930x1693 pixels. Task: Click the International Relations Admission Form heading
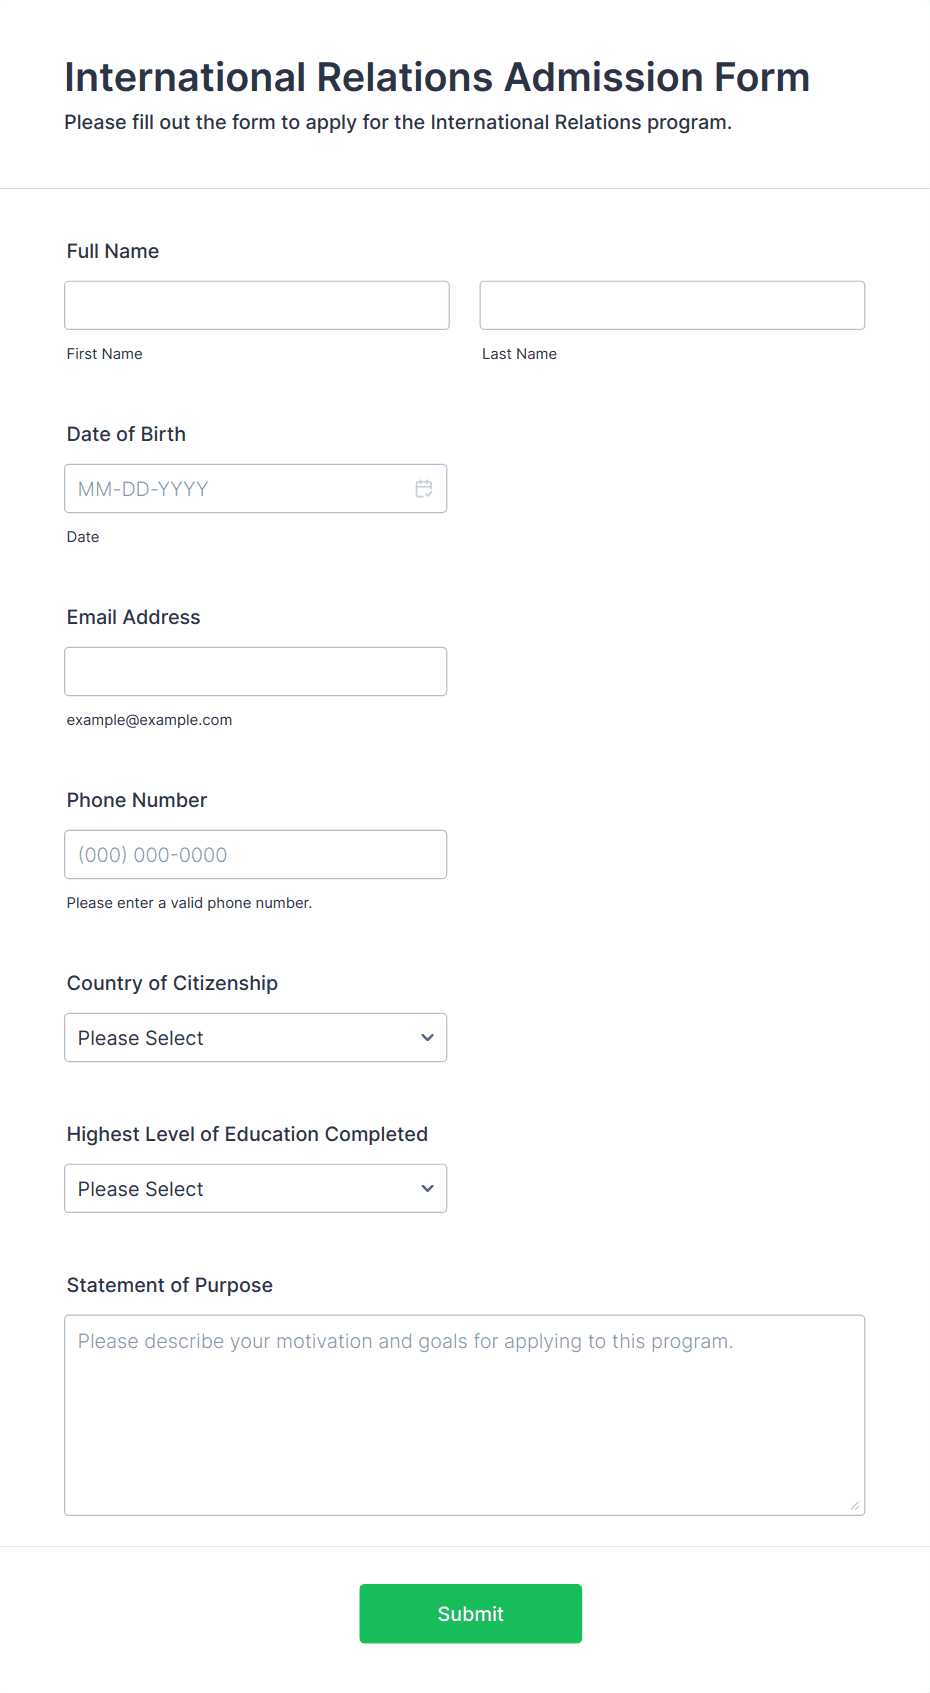coord(437,77)
